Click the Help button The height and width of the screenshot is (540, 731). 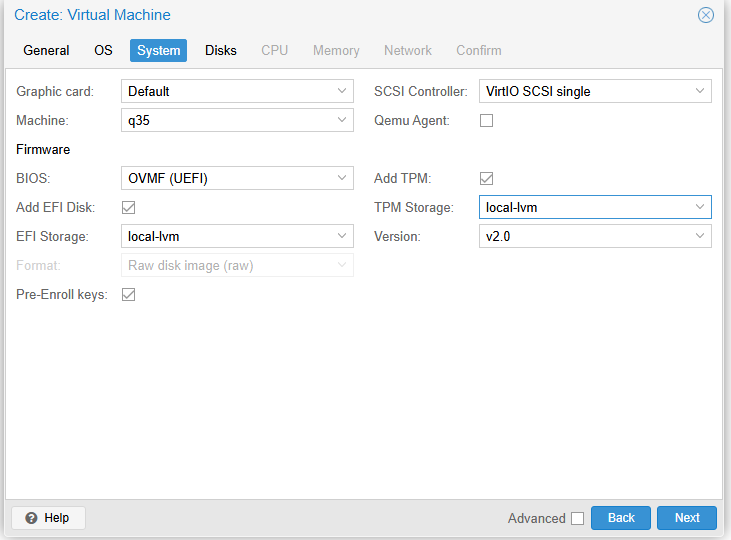pyautogui.click(x=48, y=518)
